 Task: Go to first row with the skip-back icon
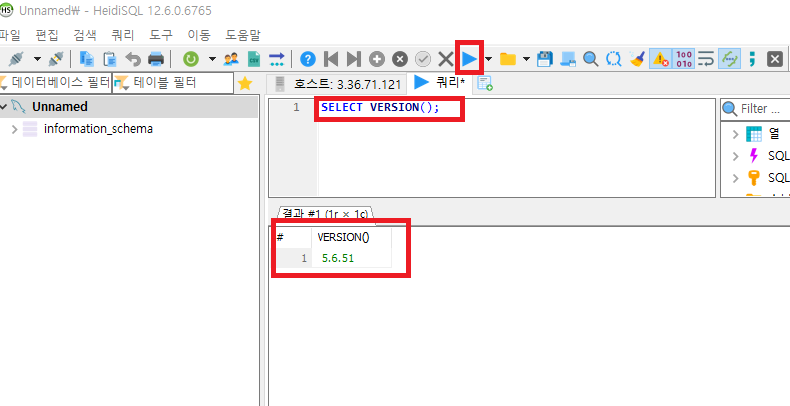coord(331,59)
